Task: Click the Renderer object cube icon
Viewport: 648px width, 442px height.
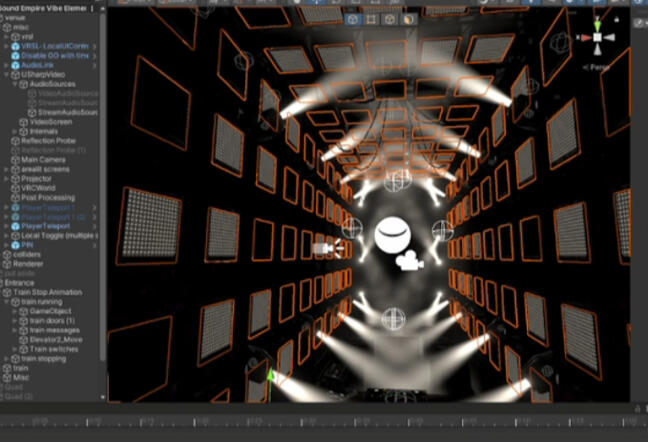Action: [7, 264]
